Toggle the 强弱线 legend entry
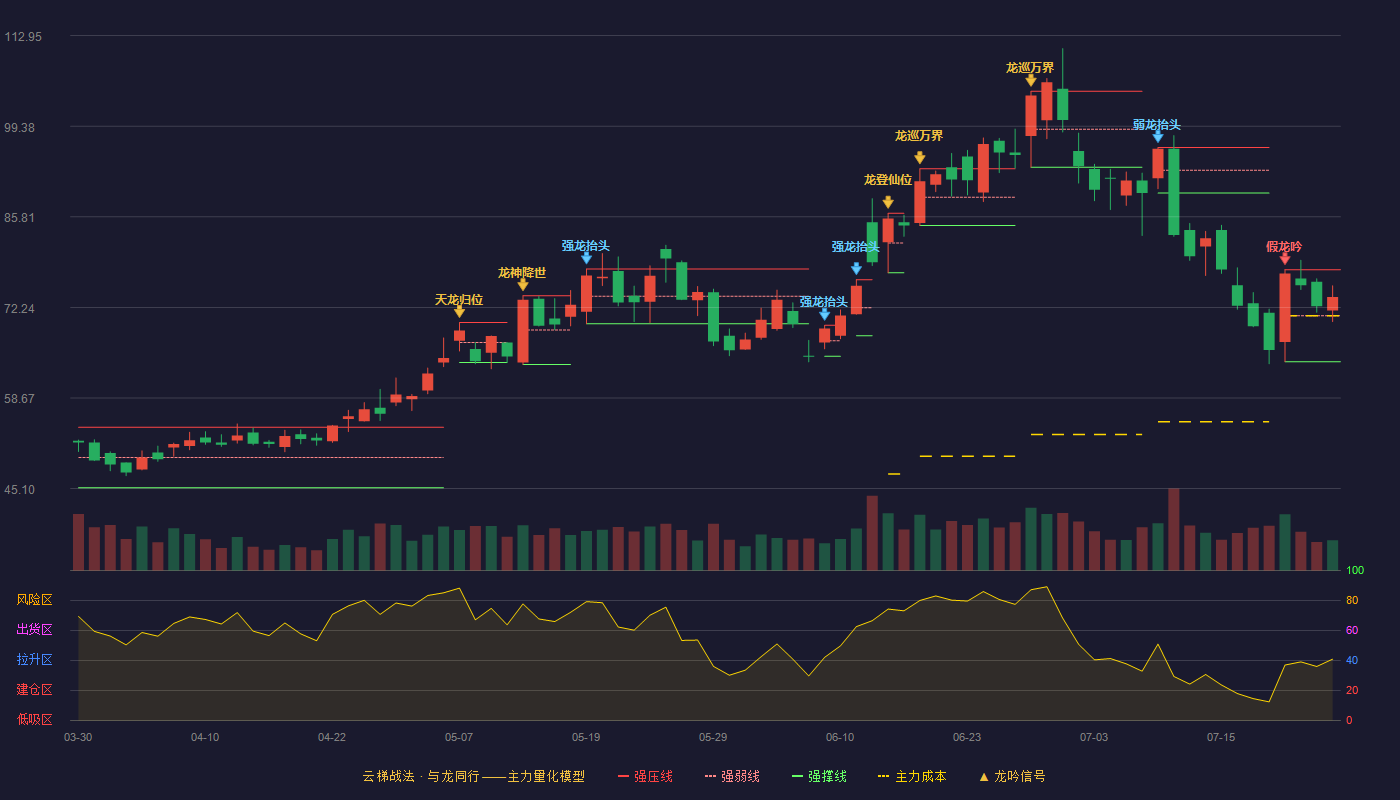The image size is (1400, 800). [732, 776]
